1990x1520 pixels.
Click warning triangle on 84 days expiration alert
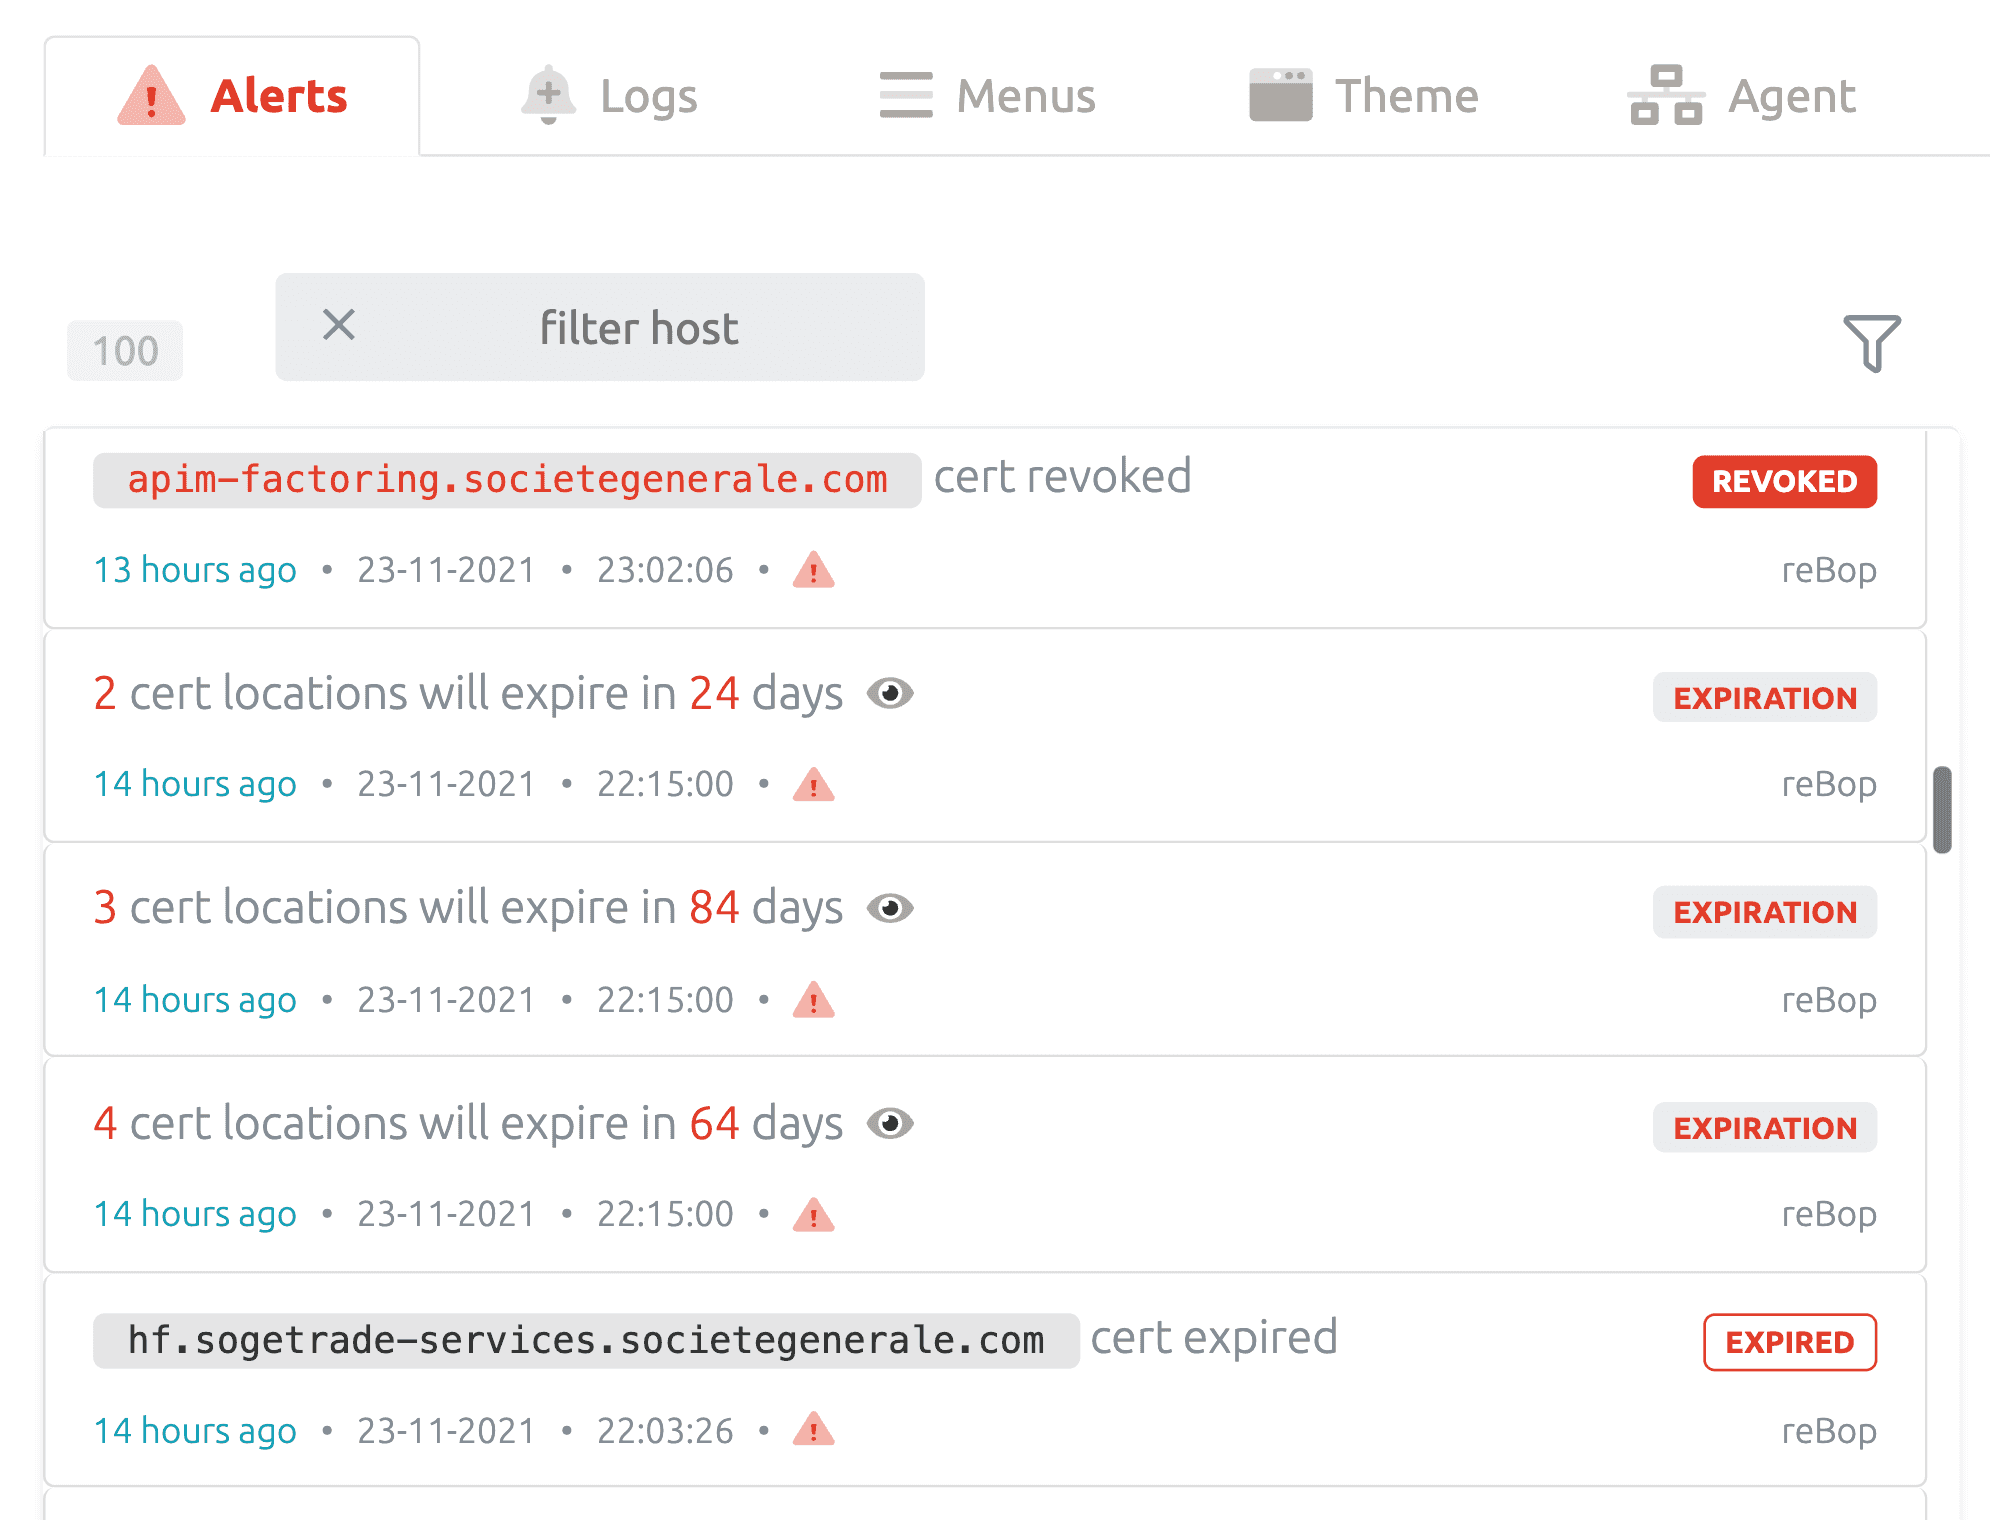click(x=813, y=1000)
